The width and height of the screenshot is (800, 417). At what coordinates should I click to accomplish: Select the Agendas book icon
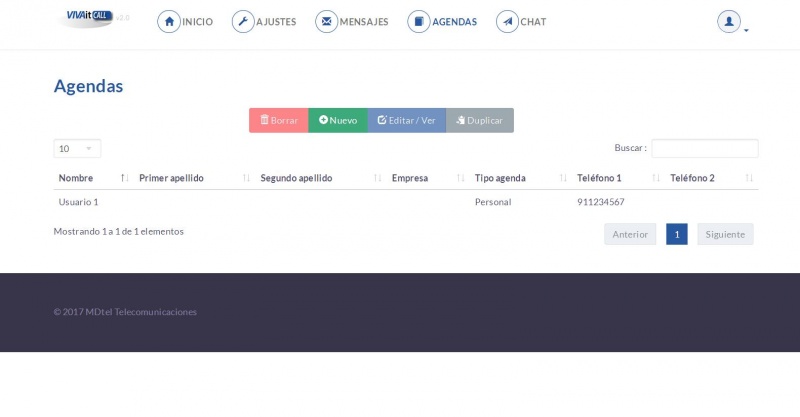click(x=419, y=21)
